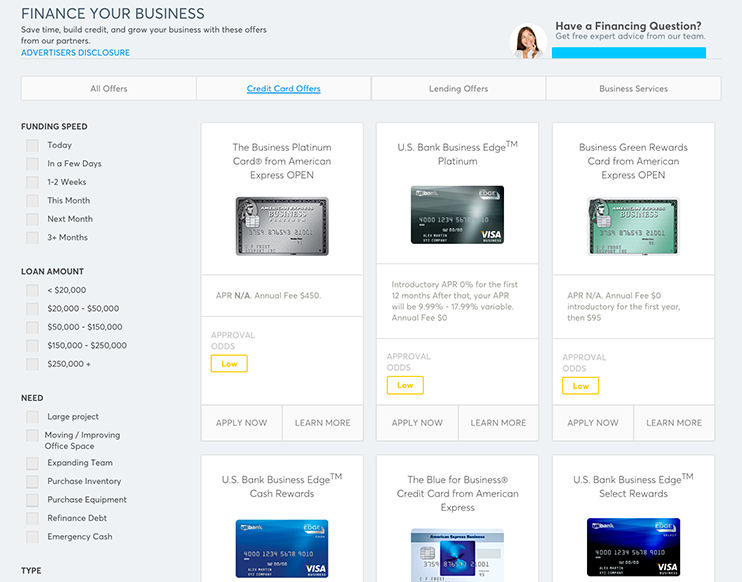Click Low approval odds badge on Green Rewards Card

coord(581,386)
